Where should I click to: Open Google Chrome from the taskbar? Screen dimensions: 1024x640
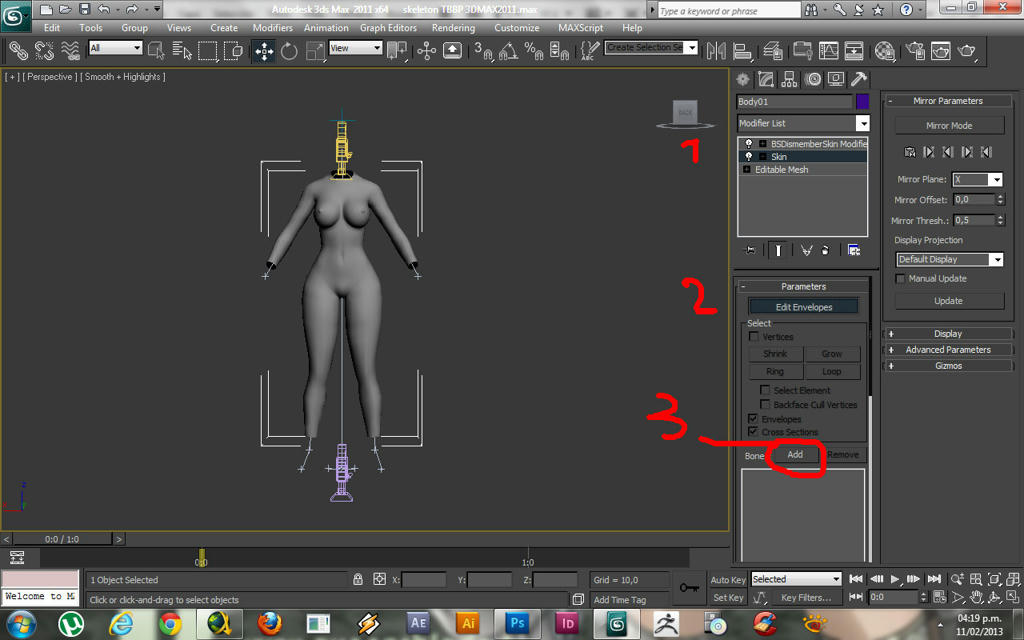[170, 624]
